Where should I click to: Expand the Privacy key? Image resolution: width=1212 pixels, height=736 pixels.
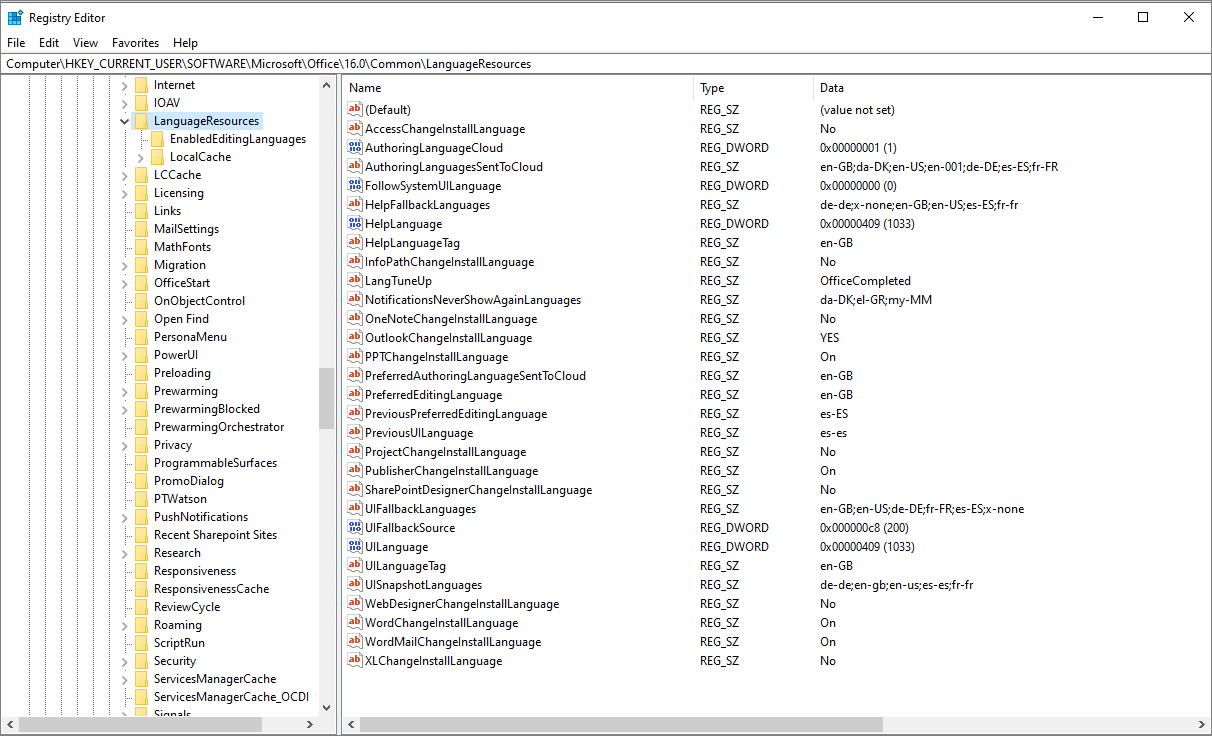click(x=125, y=445)
